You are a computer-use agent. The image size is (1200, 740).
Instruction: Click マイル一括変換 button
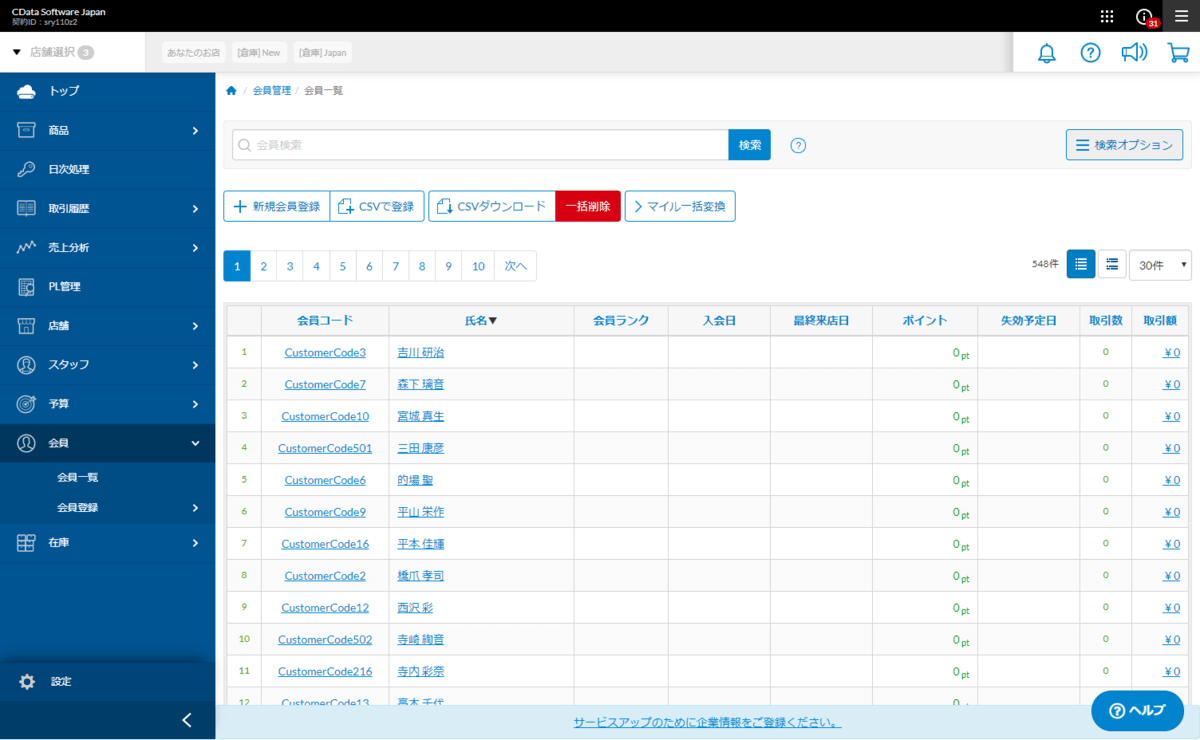(680, 207)
